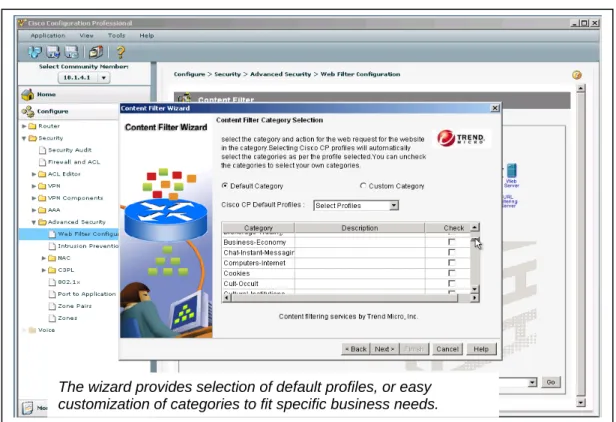Expand the AAA folder
Screen dimensions: 616x422
pyautogui.click(x=34, y=210)
